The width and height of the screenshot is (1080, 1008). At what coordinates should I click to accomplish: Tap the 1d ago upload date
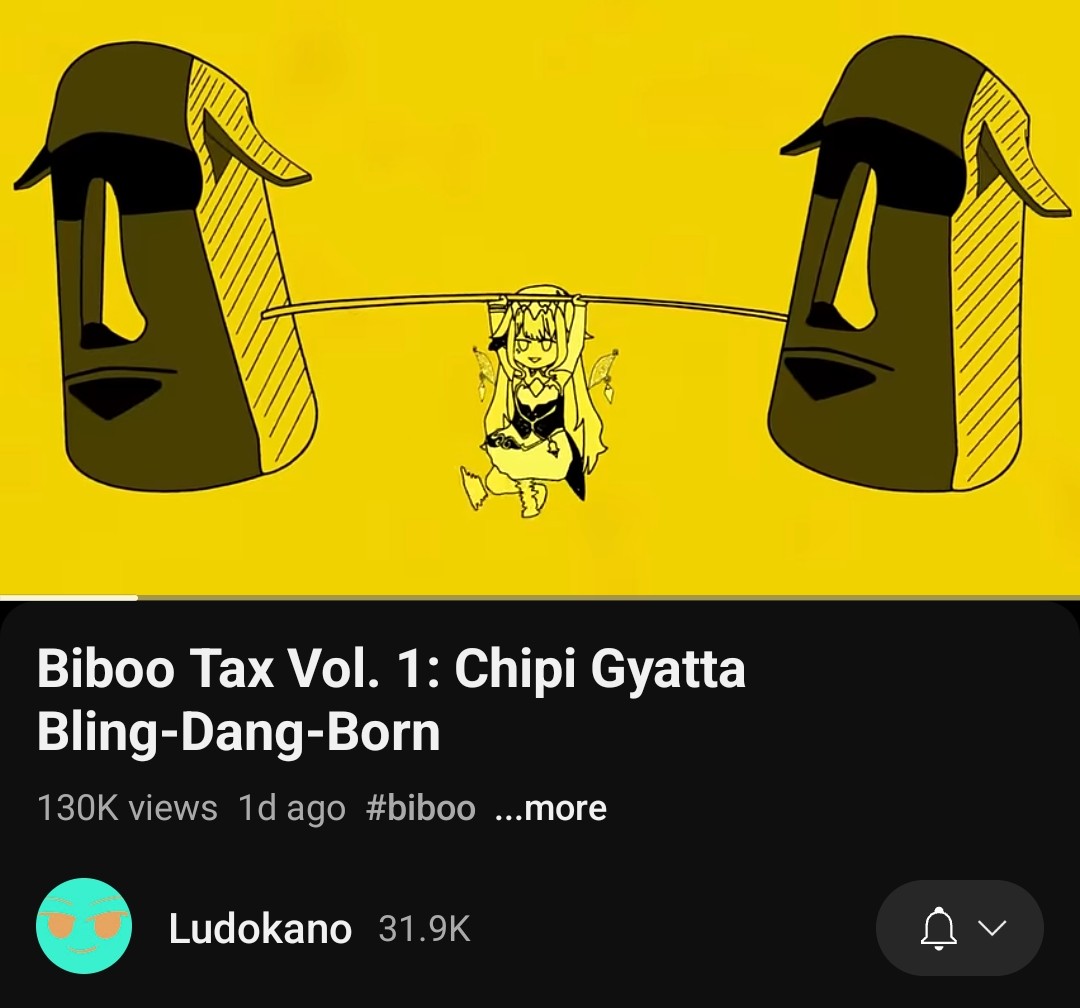[x=291, y=808]
